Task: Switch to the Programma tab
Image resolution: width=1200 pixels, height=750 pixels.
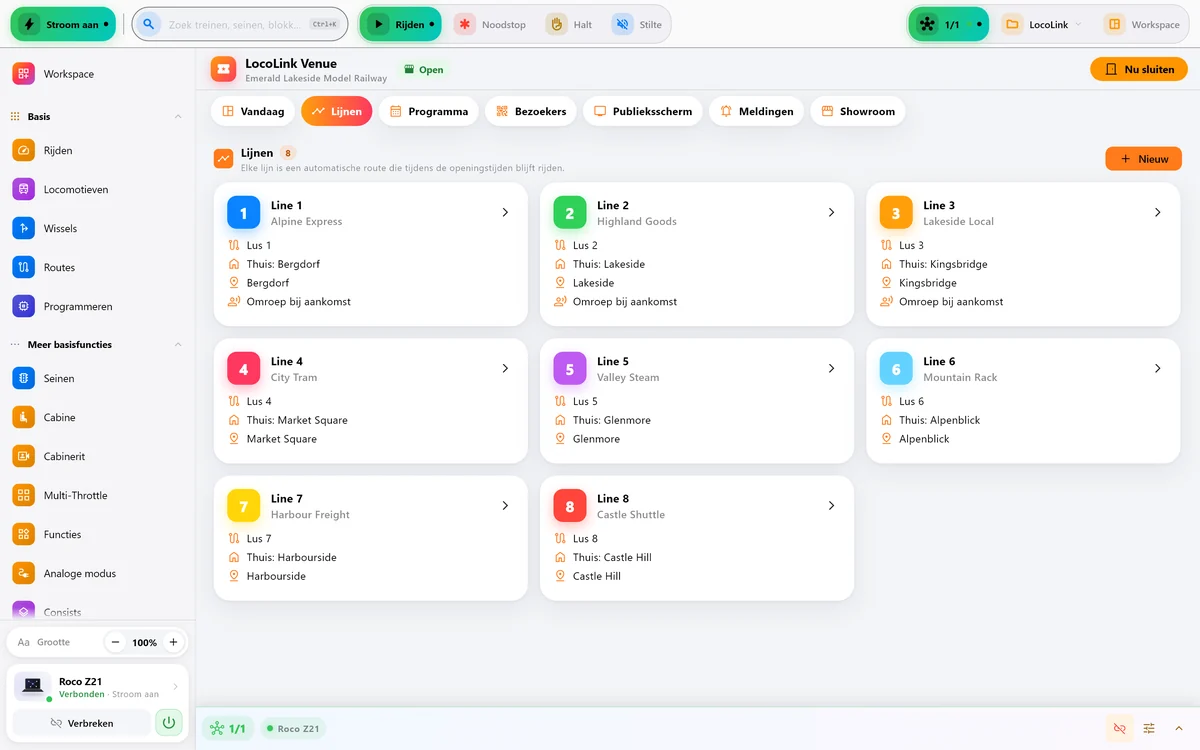Action: 429,111
